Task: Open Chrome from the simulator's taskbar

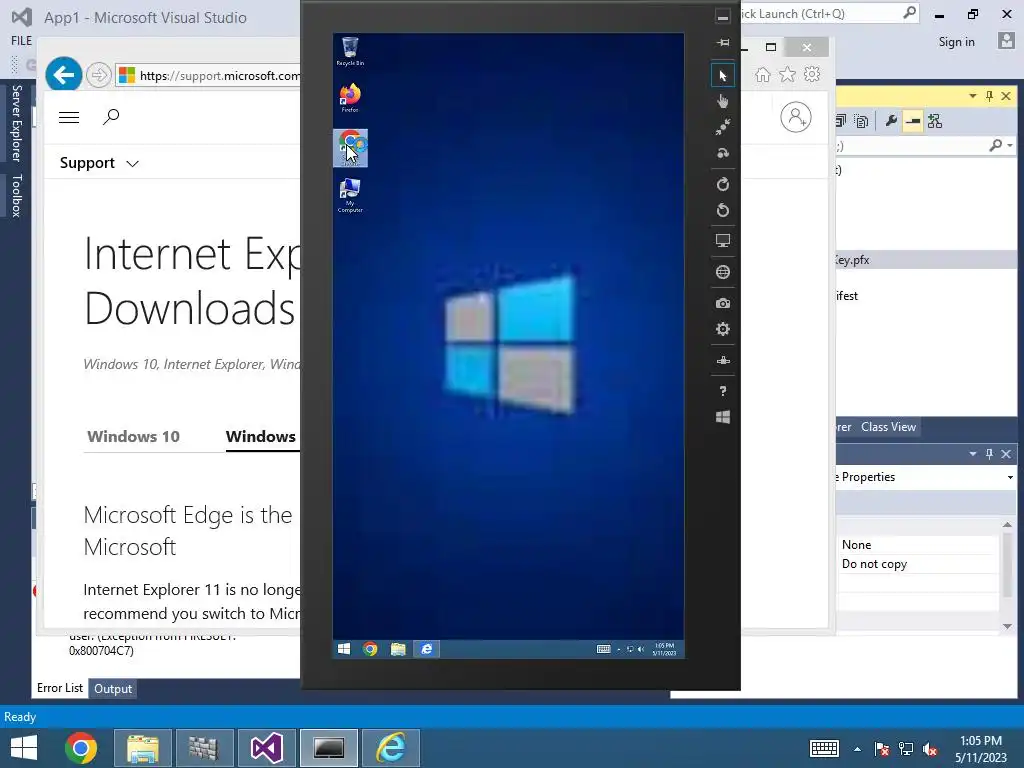Action: point(370,648)
